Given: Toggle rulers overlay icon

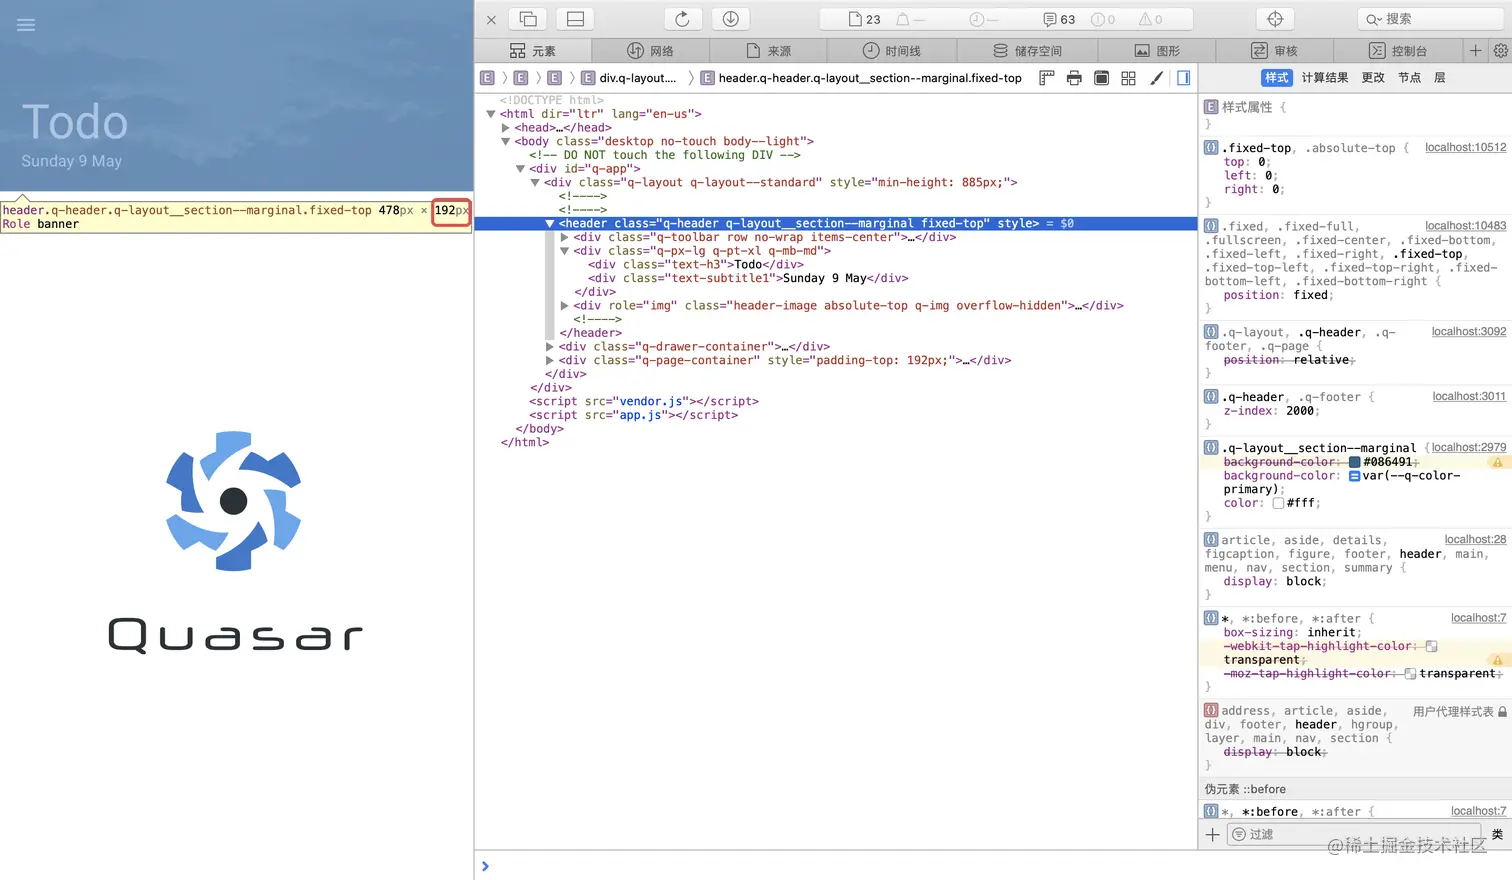Looking at the screenshot, I should pos(1047,78).
